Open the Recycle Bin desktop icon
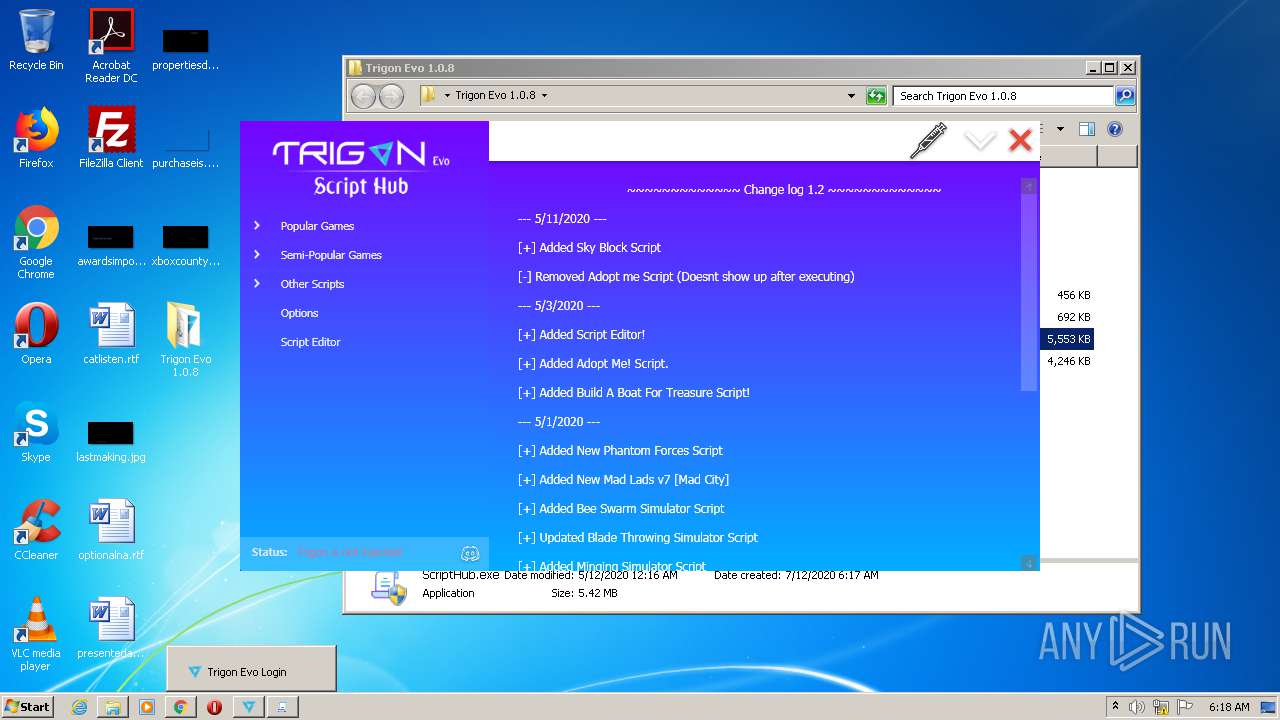 [x=36, y=41]
